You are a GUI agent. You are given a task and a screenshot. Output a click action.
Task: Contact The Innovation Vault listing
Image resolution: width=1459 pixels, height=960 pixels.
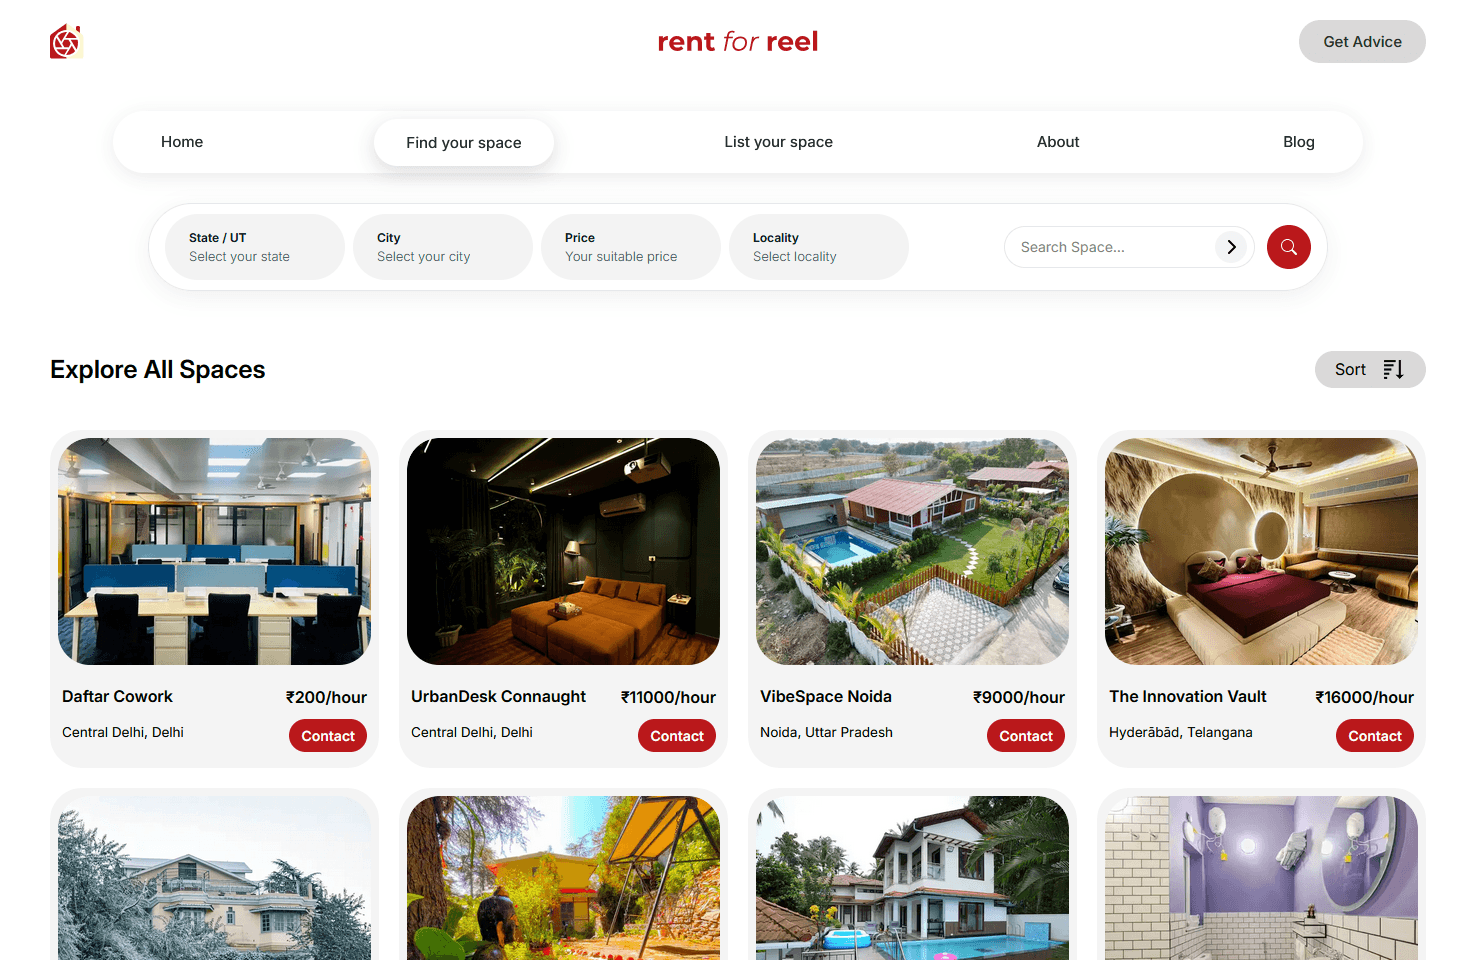[1375, 736]
